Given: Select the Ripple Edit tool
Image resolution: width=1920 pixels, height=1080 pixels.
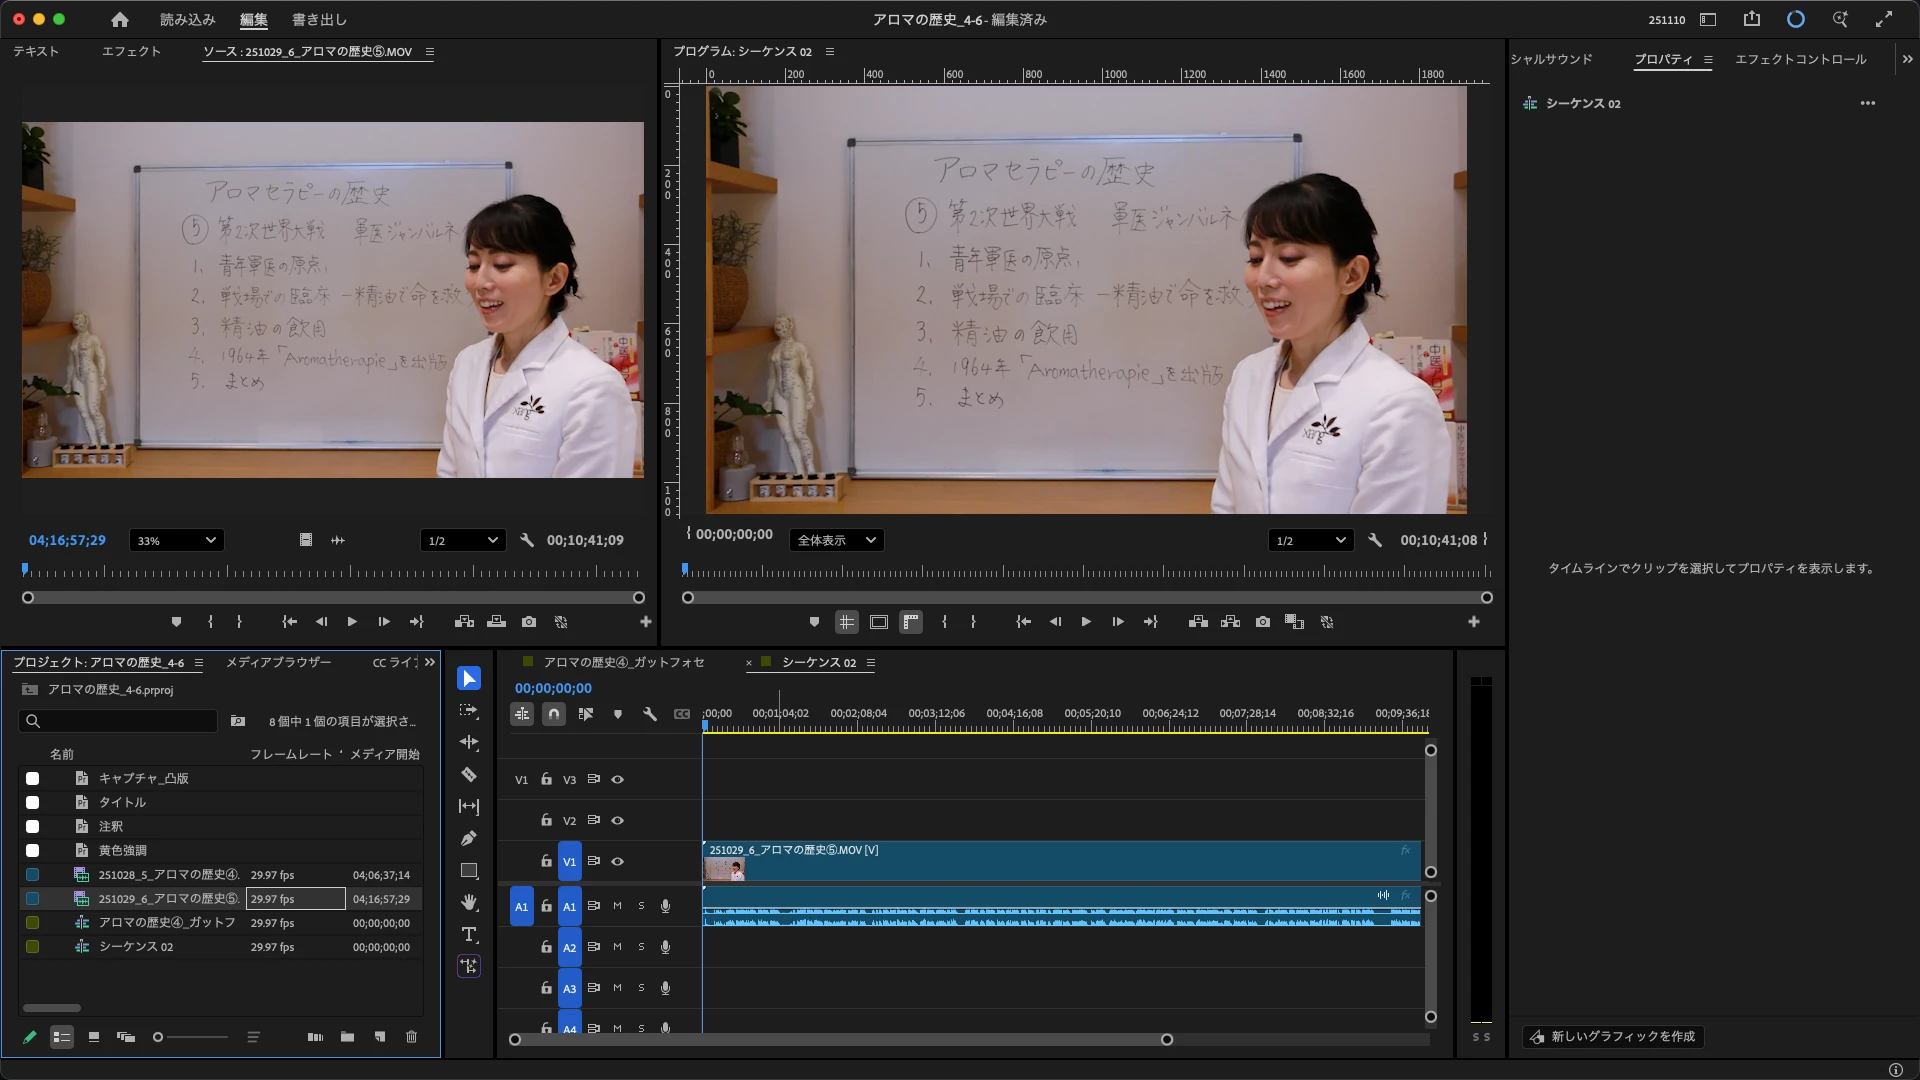Looking at the screenshot, I should [x=468, y=742].
